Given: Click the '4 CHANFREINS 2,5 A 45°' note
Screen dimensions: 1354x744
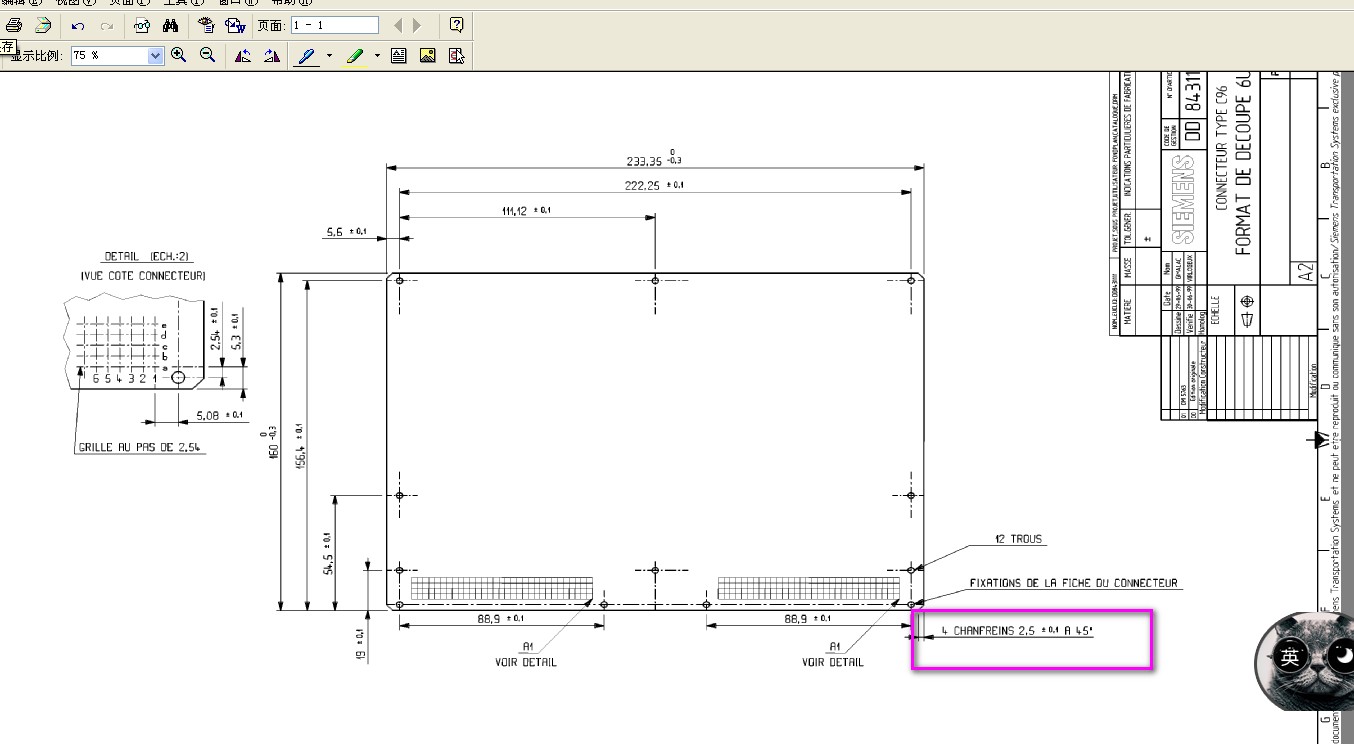Looking at the screenshot, I should (x=1019, y=631).
